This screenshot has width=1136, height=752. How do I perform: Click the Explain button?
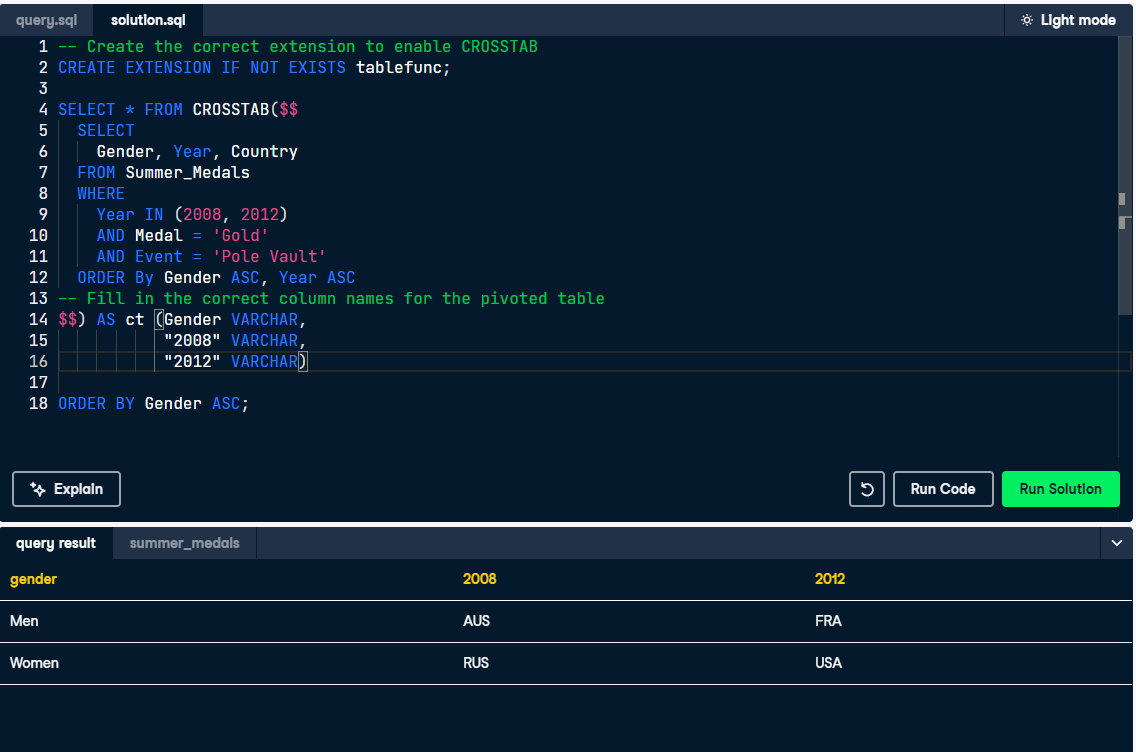[x=67, y=489]
